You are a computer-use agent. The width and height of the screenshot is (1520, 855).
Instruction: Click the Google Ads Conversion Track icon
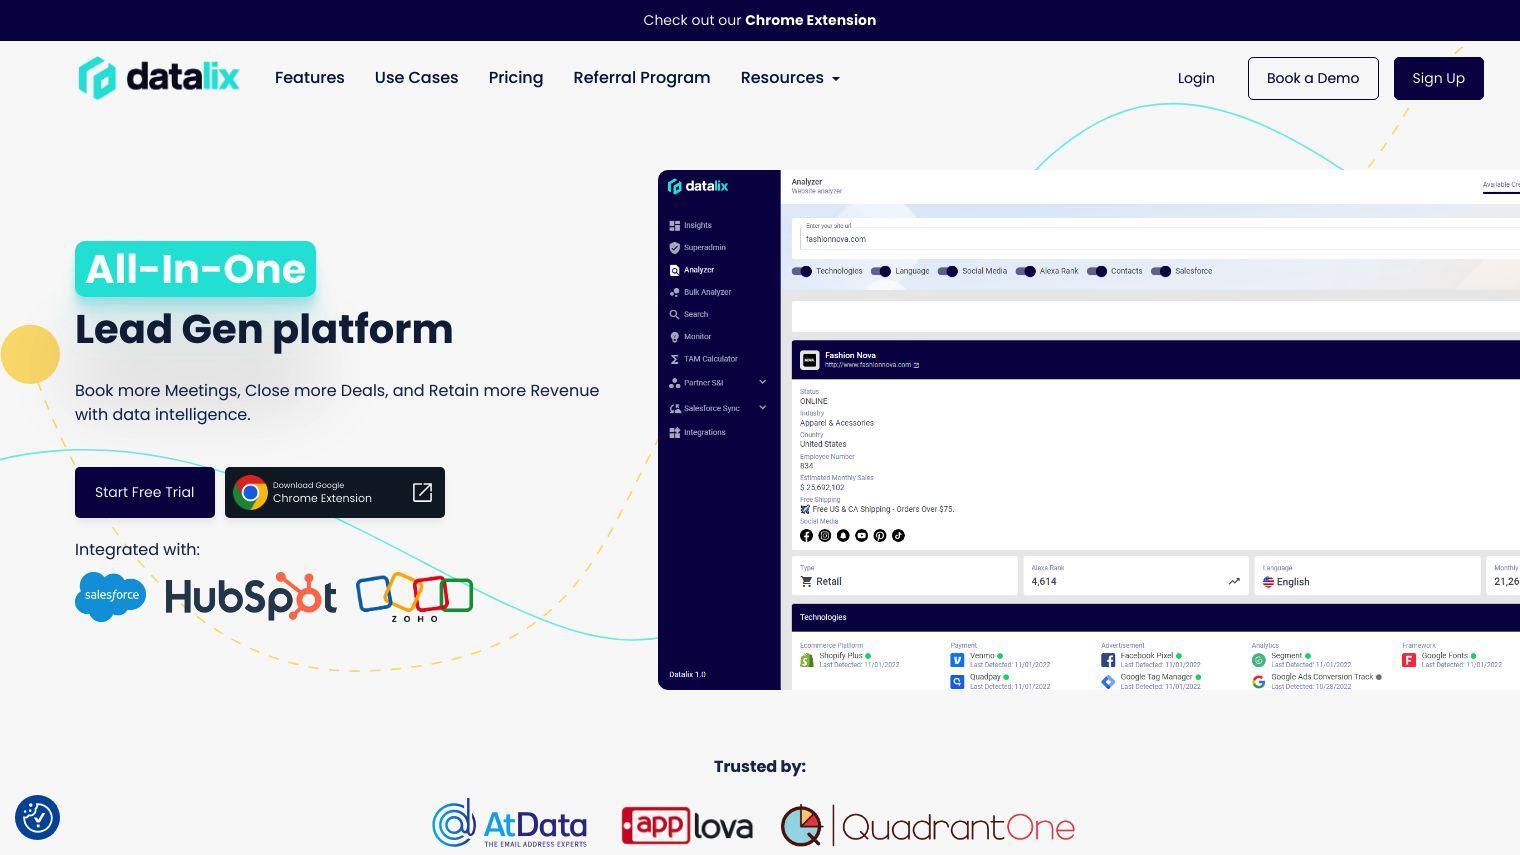click(x=1259, y=682)
